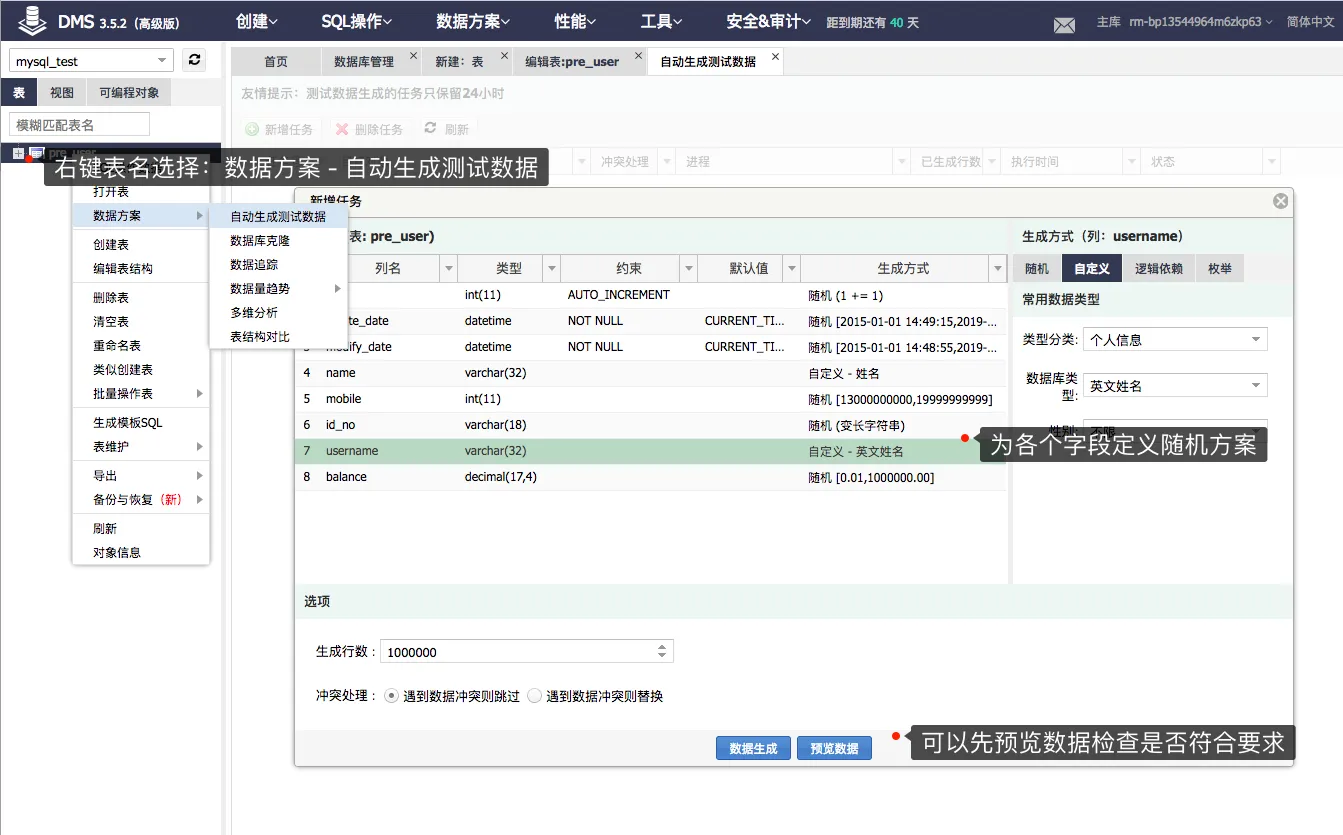Image resolution: width=1343 pixels, height=835 pixels.
Task: Expand 表维护 in the context menu
Action: (x=141, y=447)
